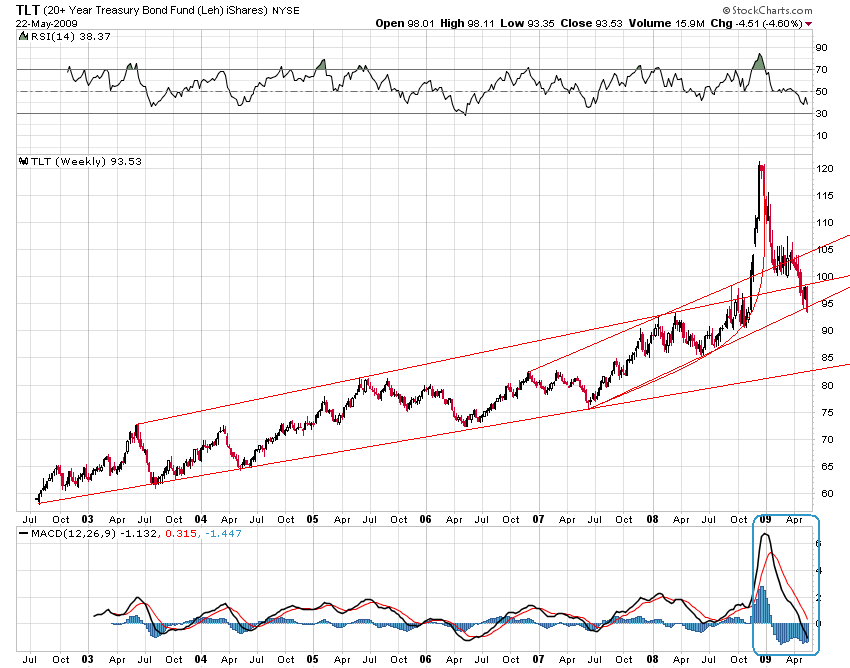Click the Chg value -4.51 (-4.60%)

769,23
